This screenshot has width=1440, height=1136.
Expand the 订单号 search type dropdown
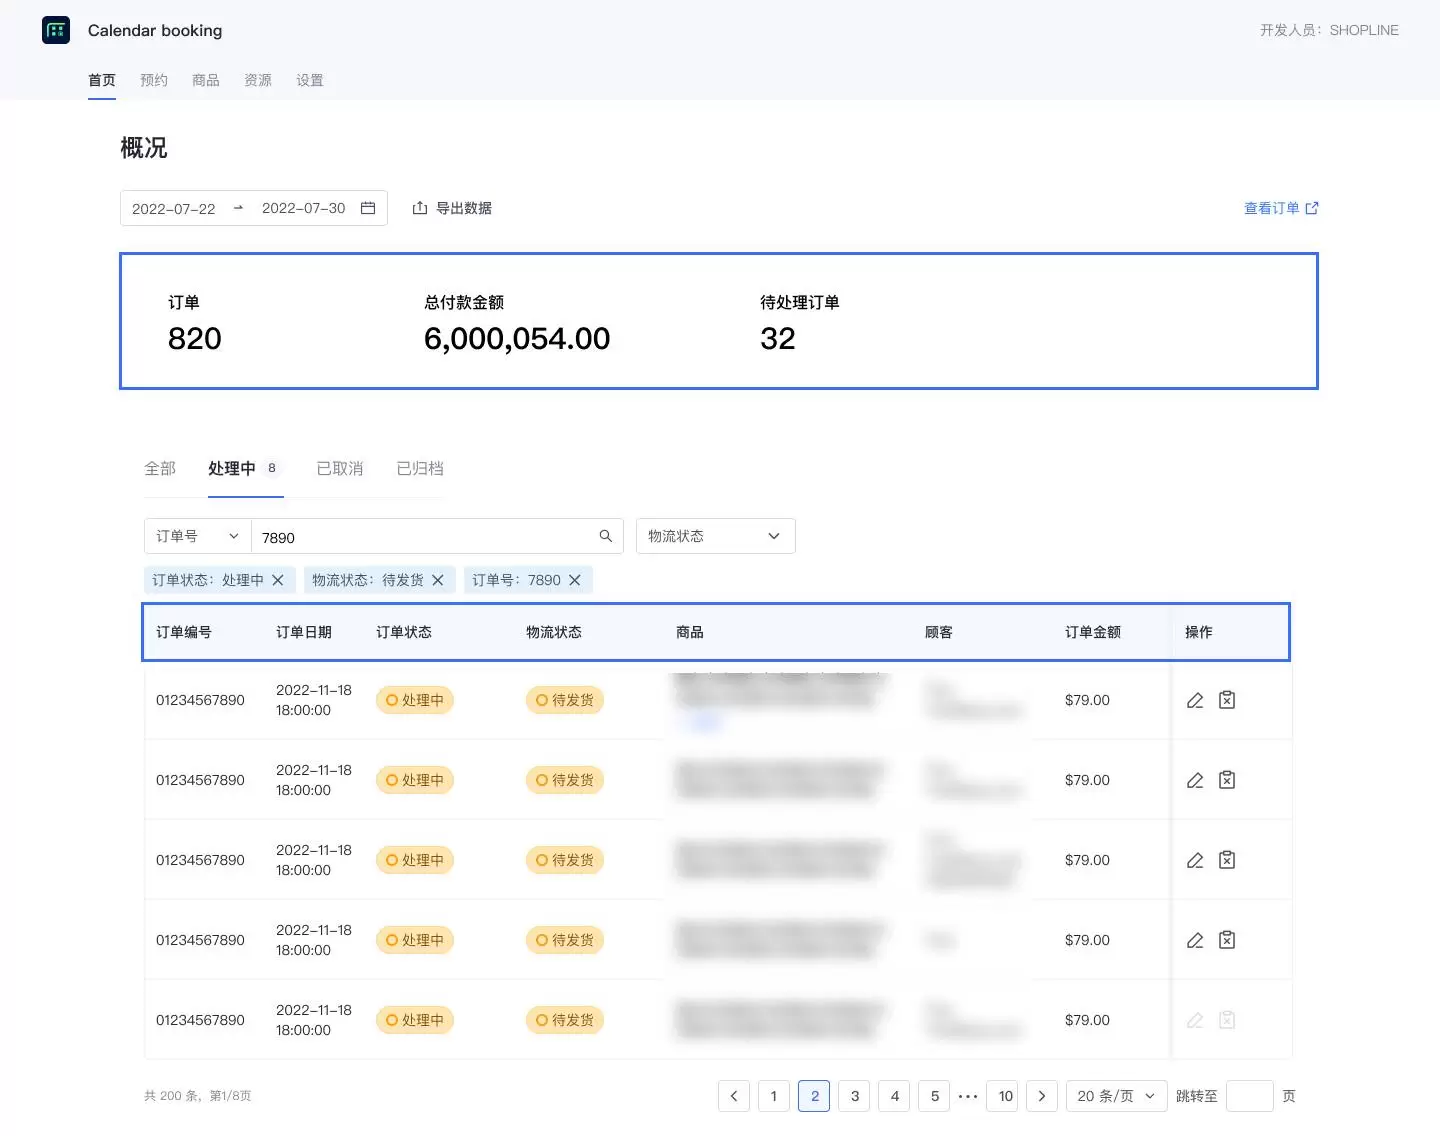(x=197, y=536)
